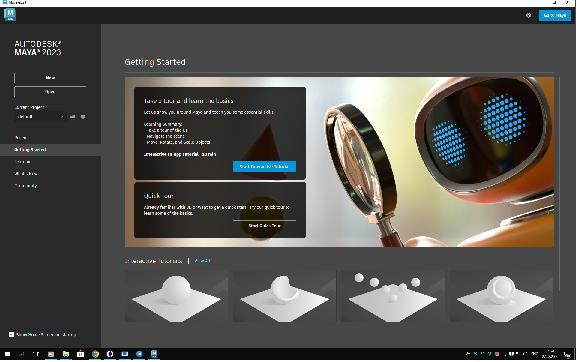
Task: Click the gear icon next to the current project field
Action: [83, 116]
